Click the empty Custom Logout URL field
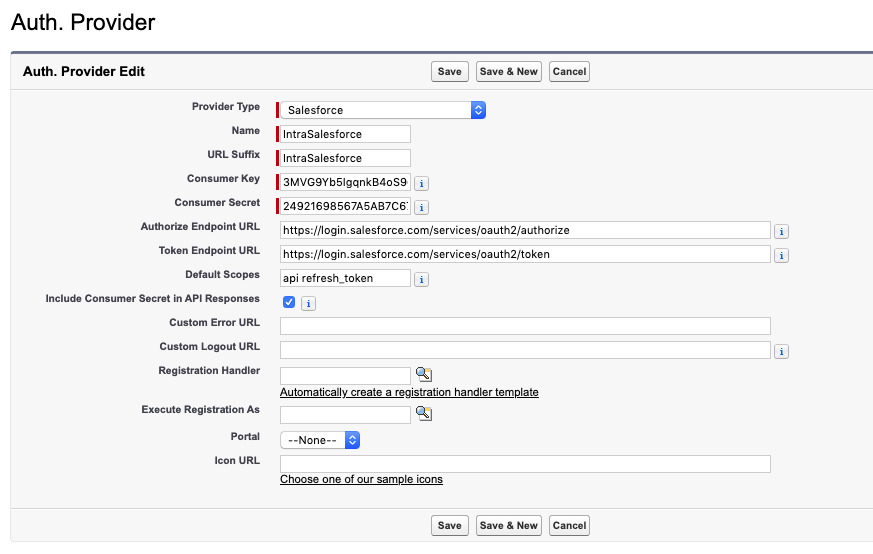Screen dimensions: 873x554 tap(525, 350)
